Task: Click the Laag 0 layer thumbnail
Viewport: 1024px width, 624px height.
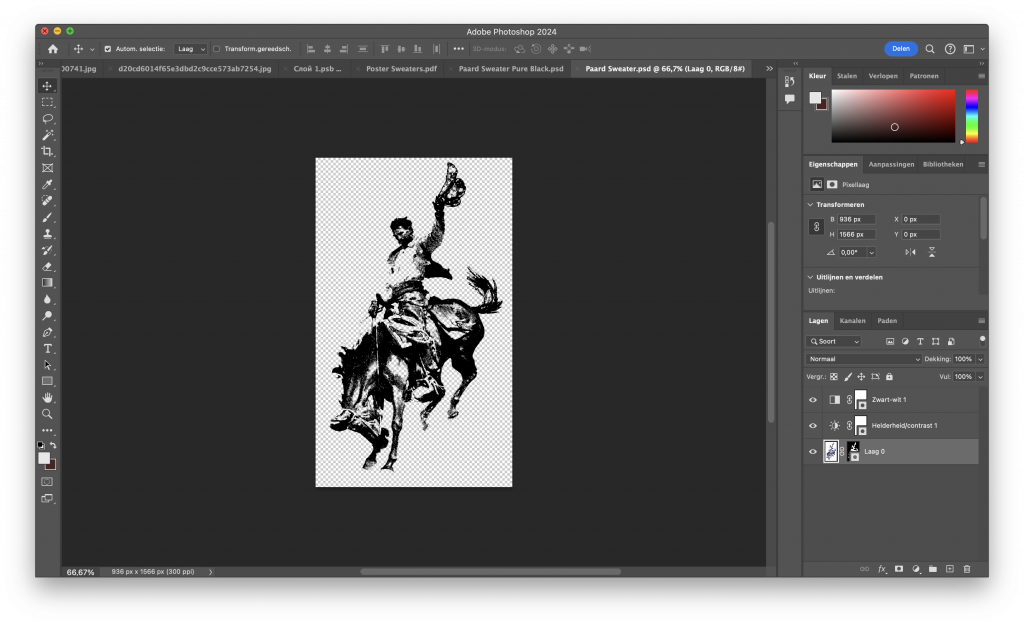Action: [x=831, y=452]
